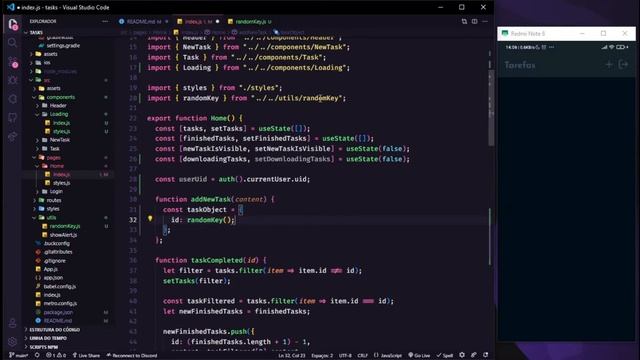Click the notifications bell in status bar
Image resolution: width=640 pixels, height=360 pixels.
click(486, 356)
